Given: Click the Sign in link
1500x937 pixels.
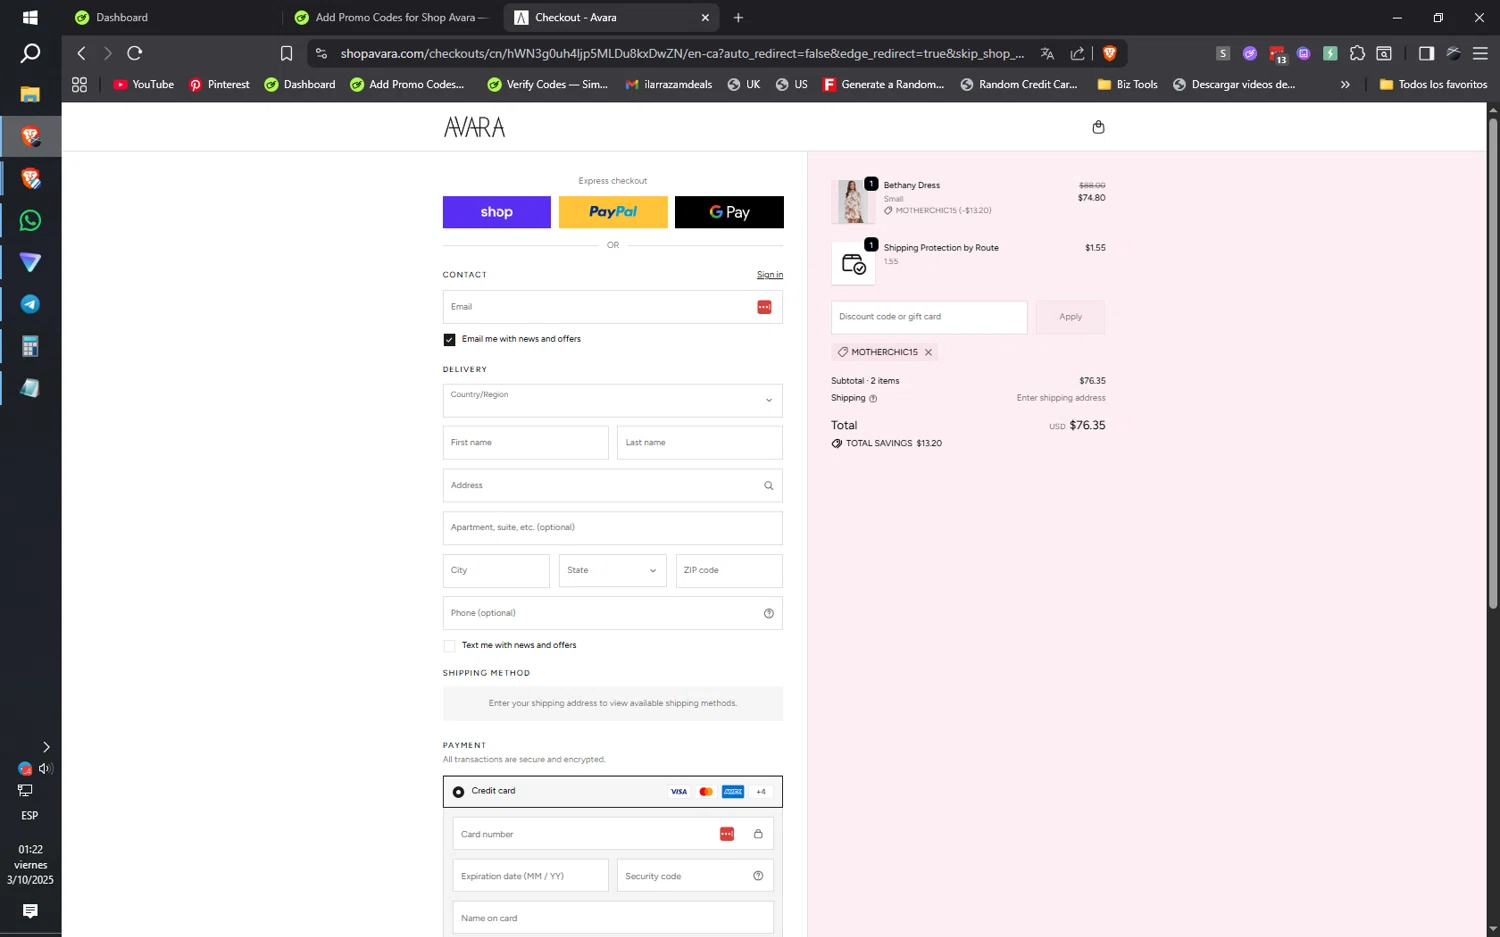Looking at the screenshot, I should click(x=769, y=275).
